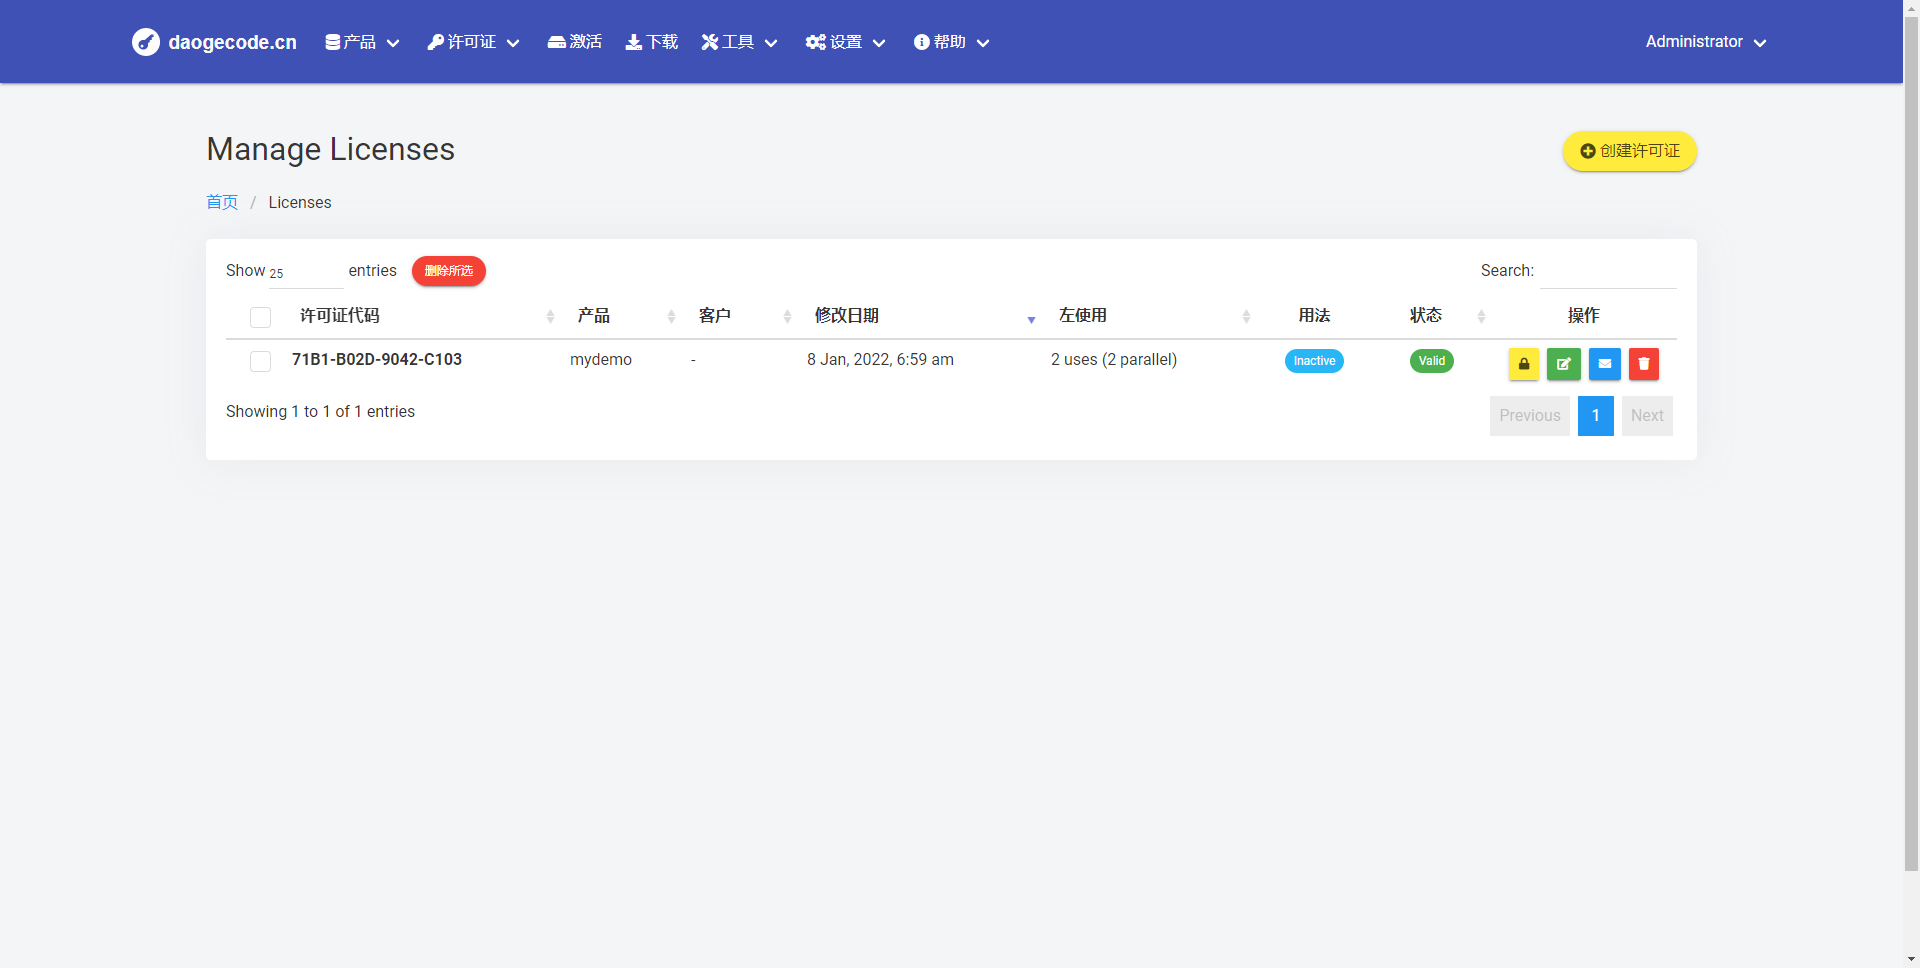The height and width of the screenshot is (968, 1920).
Task: Open the 许可证 dropdown menu
Action: pos(473,42)
